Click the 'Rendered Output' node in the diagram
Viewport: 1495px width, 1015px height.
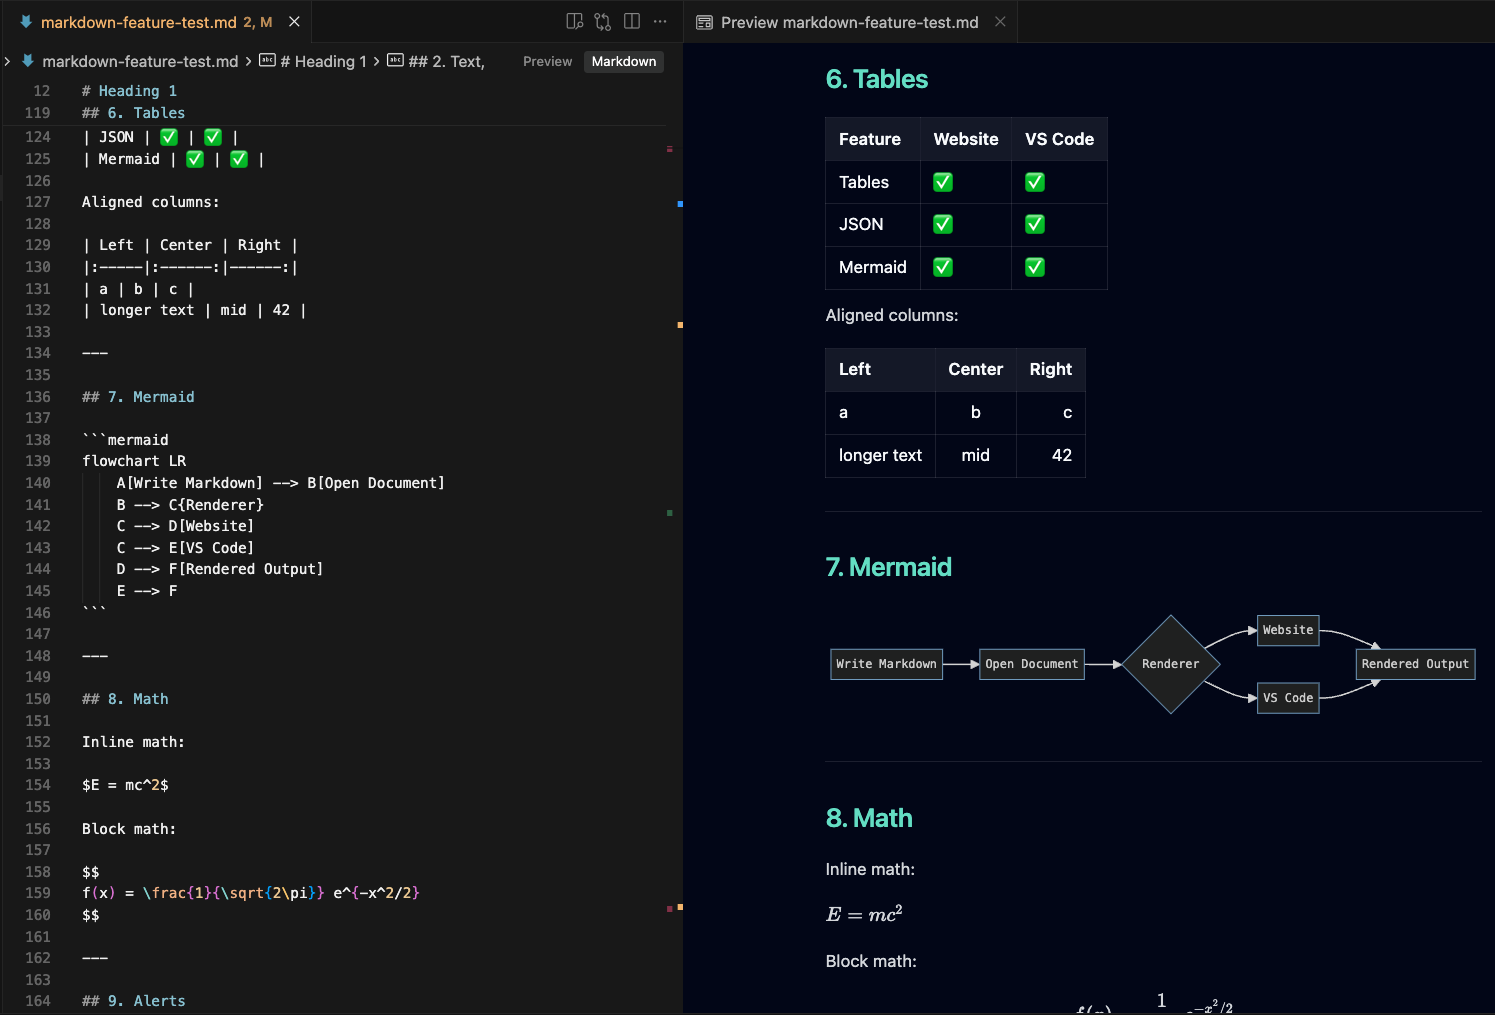click(1415, 664)
